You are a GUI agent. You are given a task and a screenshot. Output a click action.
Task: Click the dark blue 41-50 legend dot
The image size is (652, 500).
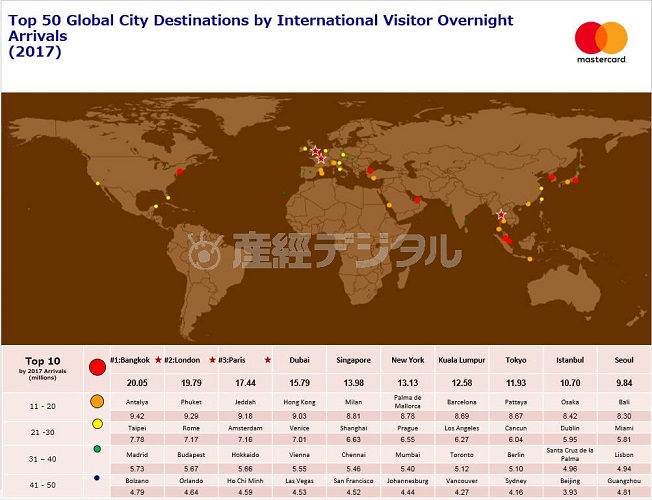pos(97,477)
